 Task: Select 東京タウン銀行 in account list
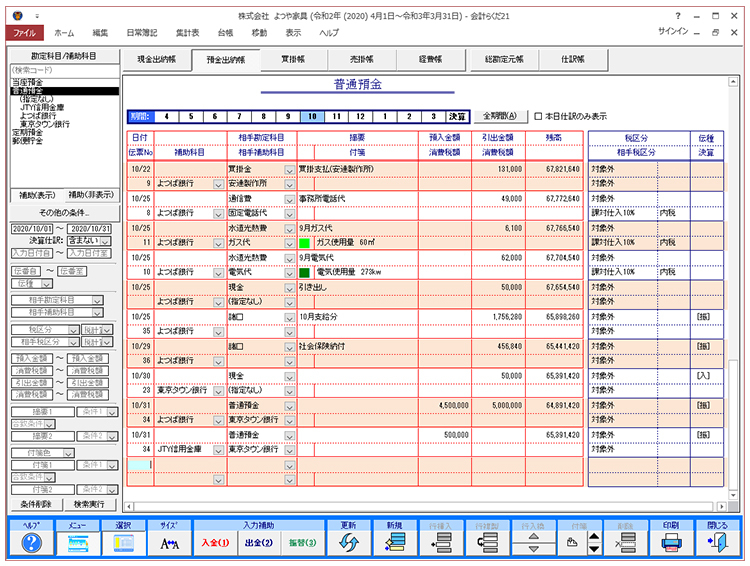(44, 124)
